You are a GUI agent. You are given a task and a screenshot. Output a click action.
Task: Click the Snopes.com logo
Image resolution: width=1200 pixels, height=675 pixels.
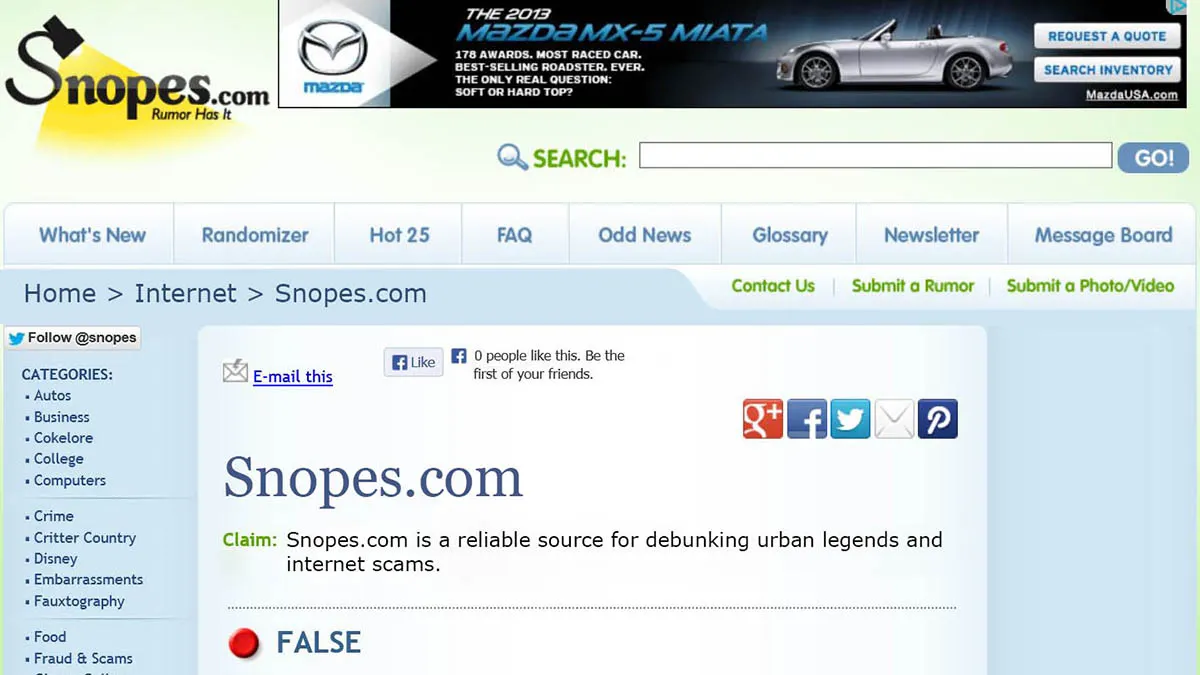[x=135, y=75]
